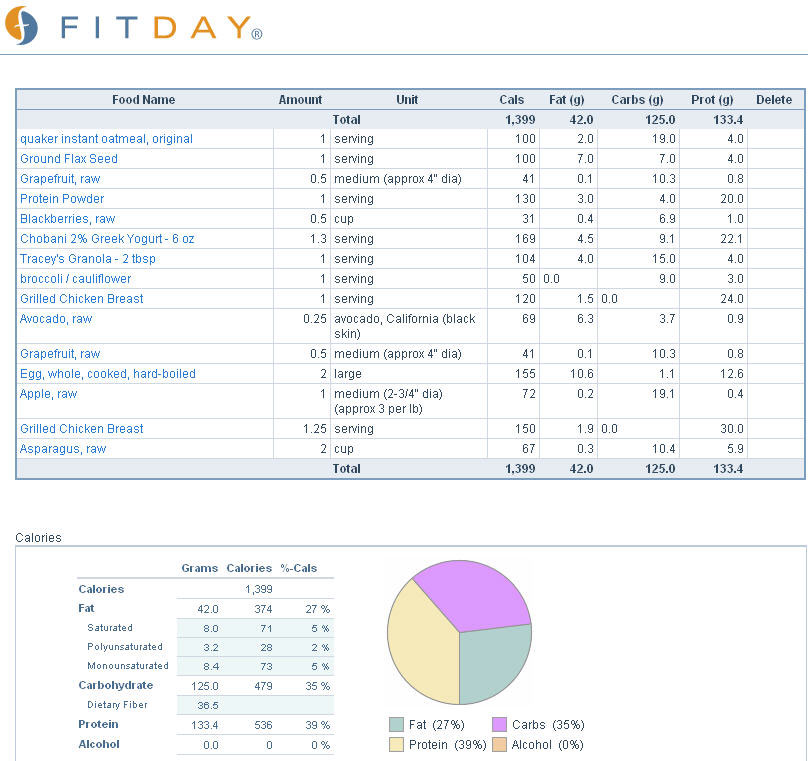This screenshot has height=761, width=808.
Task: Click the Amount column header
Action: pos(300,99)
